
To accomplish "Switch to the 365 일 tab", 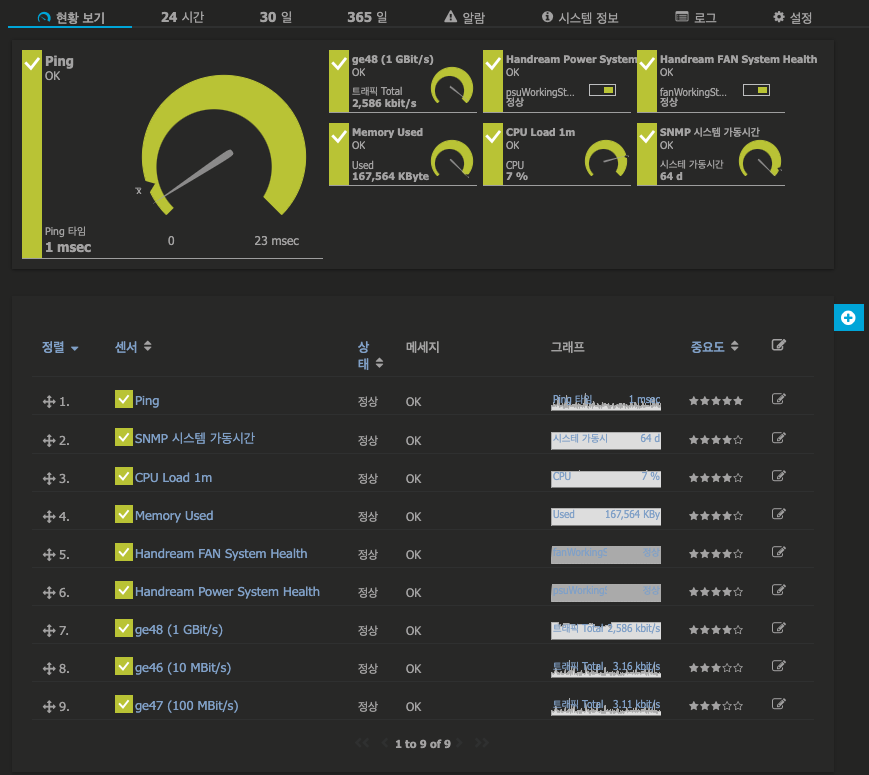I will coord(367,17).
